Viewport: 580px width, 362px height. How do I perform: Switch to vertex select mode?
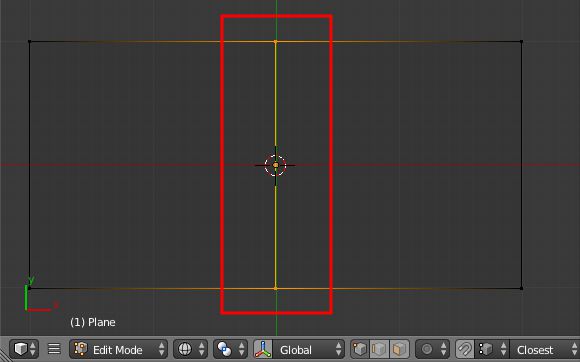coord(360,349)
